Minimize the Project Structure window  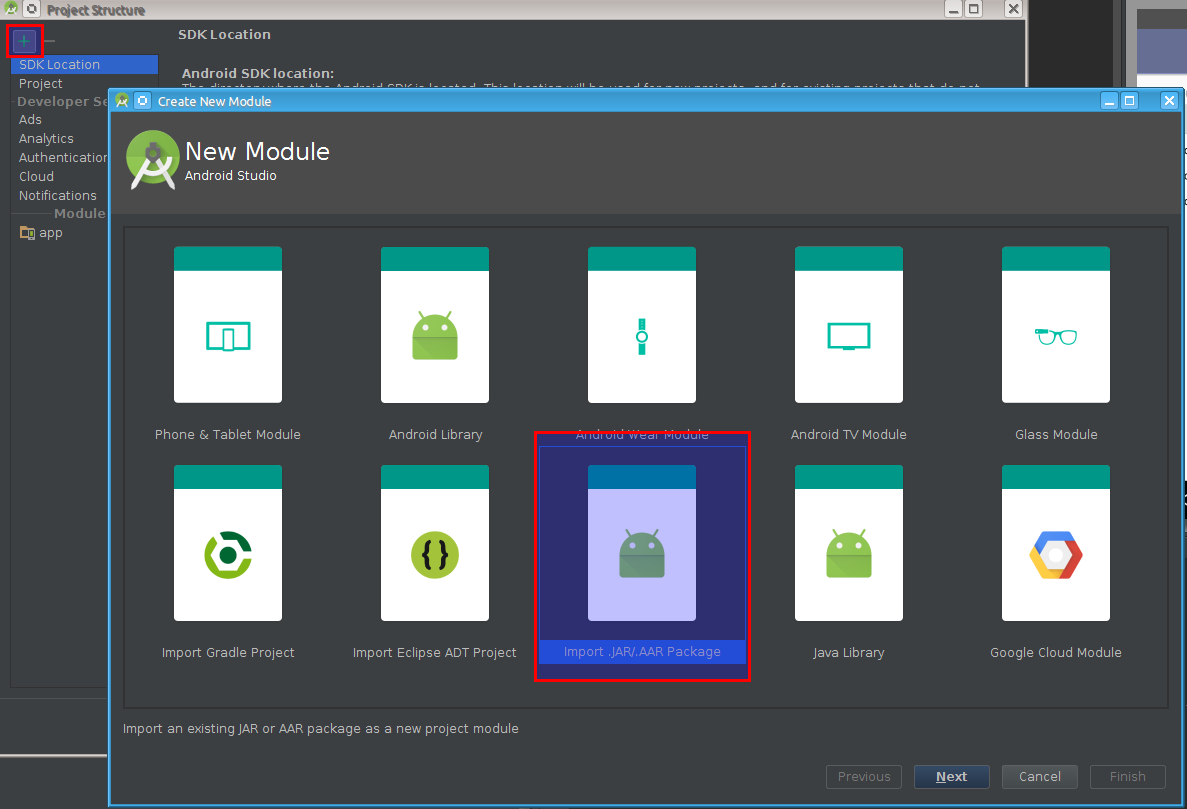pyautogui.click(x=954, y=9)
